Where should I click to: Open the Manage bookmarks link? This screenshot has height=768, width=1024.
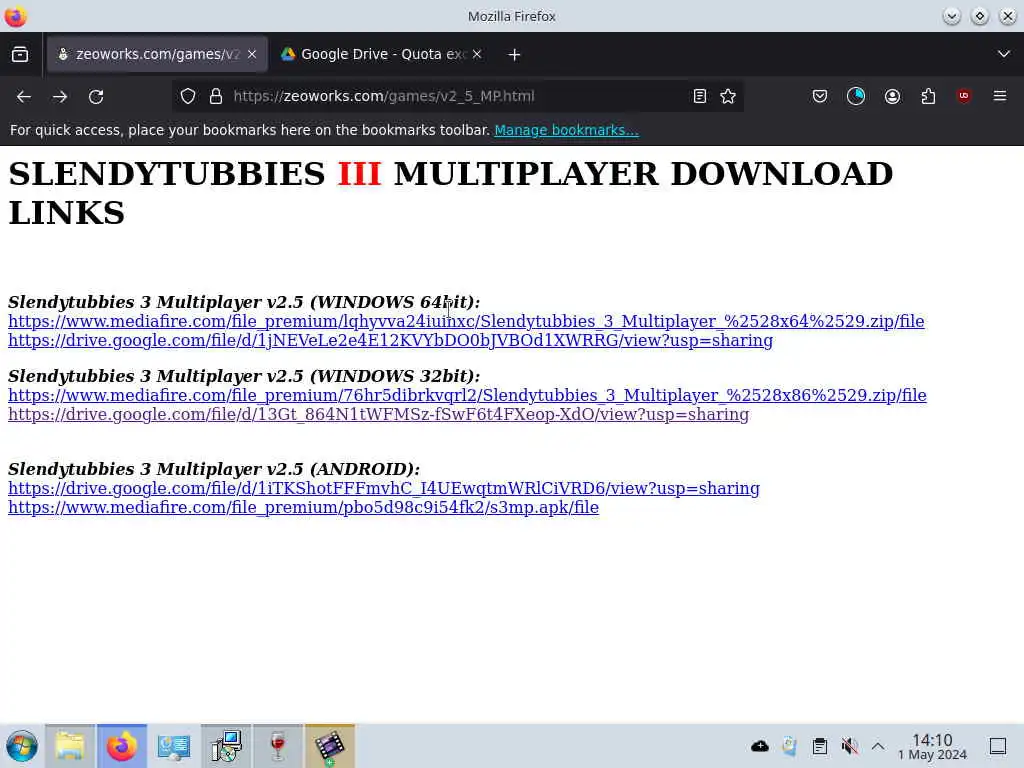[x=566, y=130]
